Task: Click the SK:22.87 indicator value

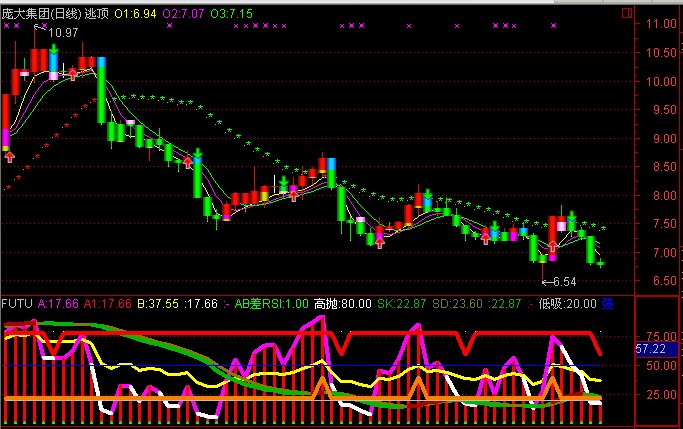Action: coord(401,303)
